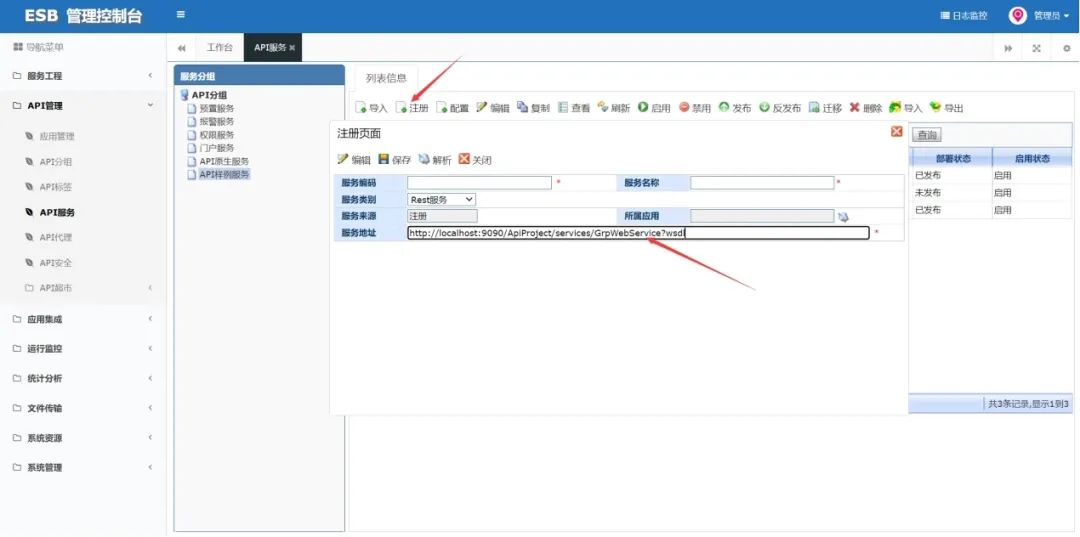The width and height of the screenshot is (1080, 537).
Task: Select 权限服务 in the service tree
Action: [216, 135]
